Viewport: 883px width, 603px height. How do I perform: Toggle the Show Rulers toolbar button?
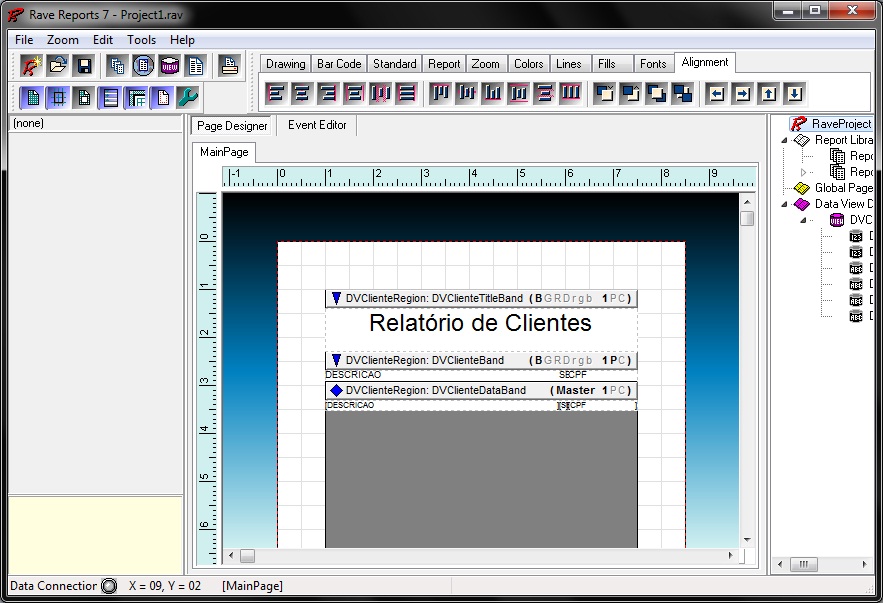point(136,98)
